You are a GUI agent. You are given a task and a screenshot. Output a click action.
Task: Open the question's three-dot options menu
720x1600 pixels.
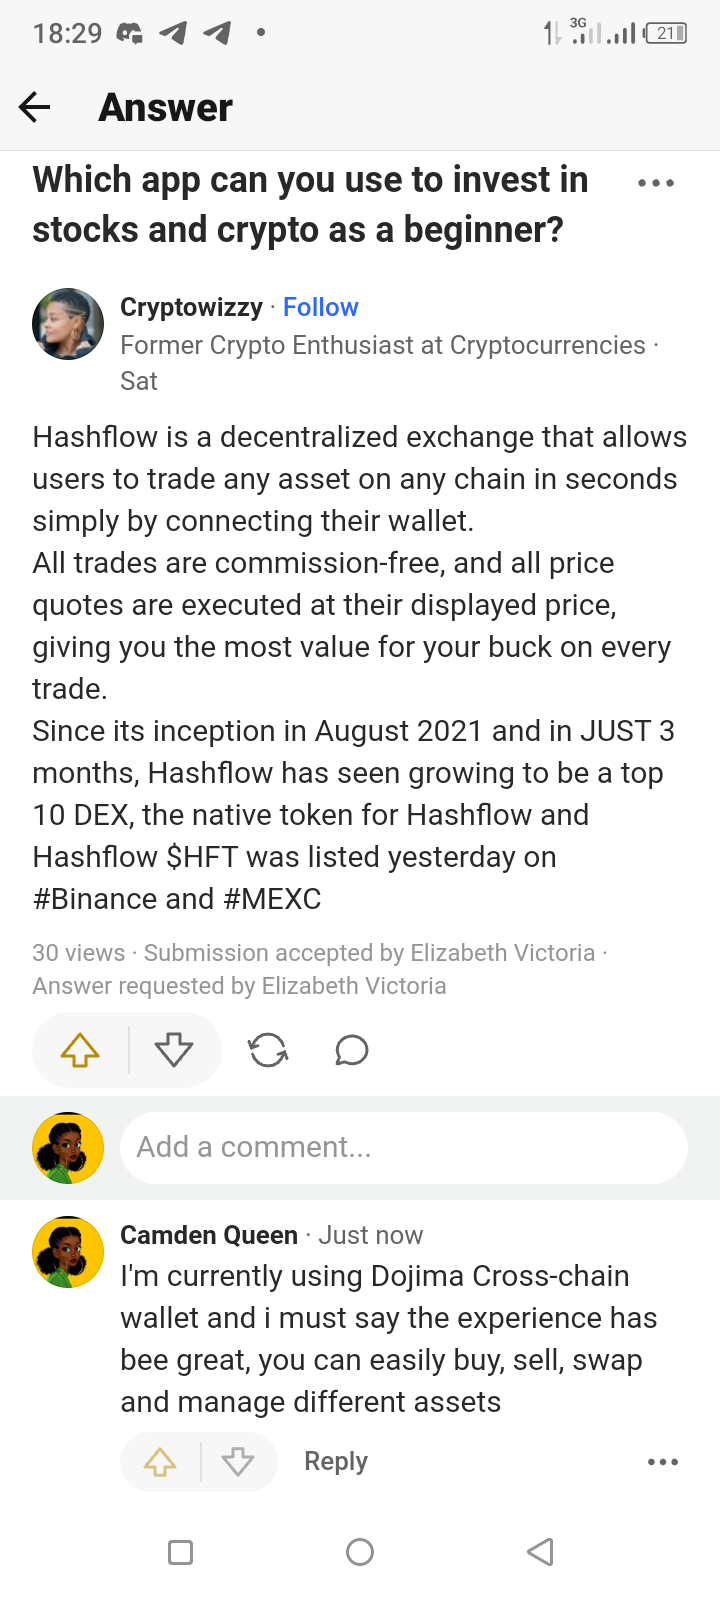(x=656, y=183)
